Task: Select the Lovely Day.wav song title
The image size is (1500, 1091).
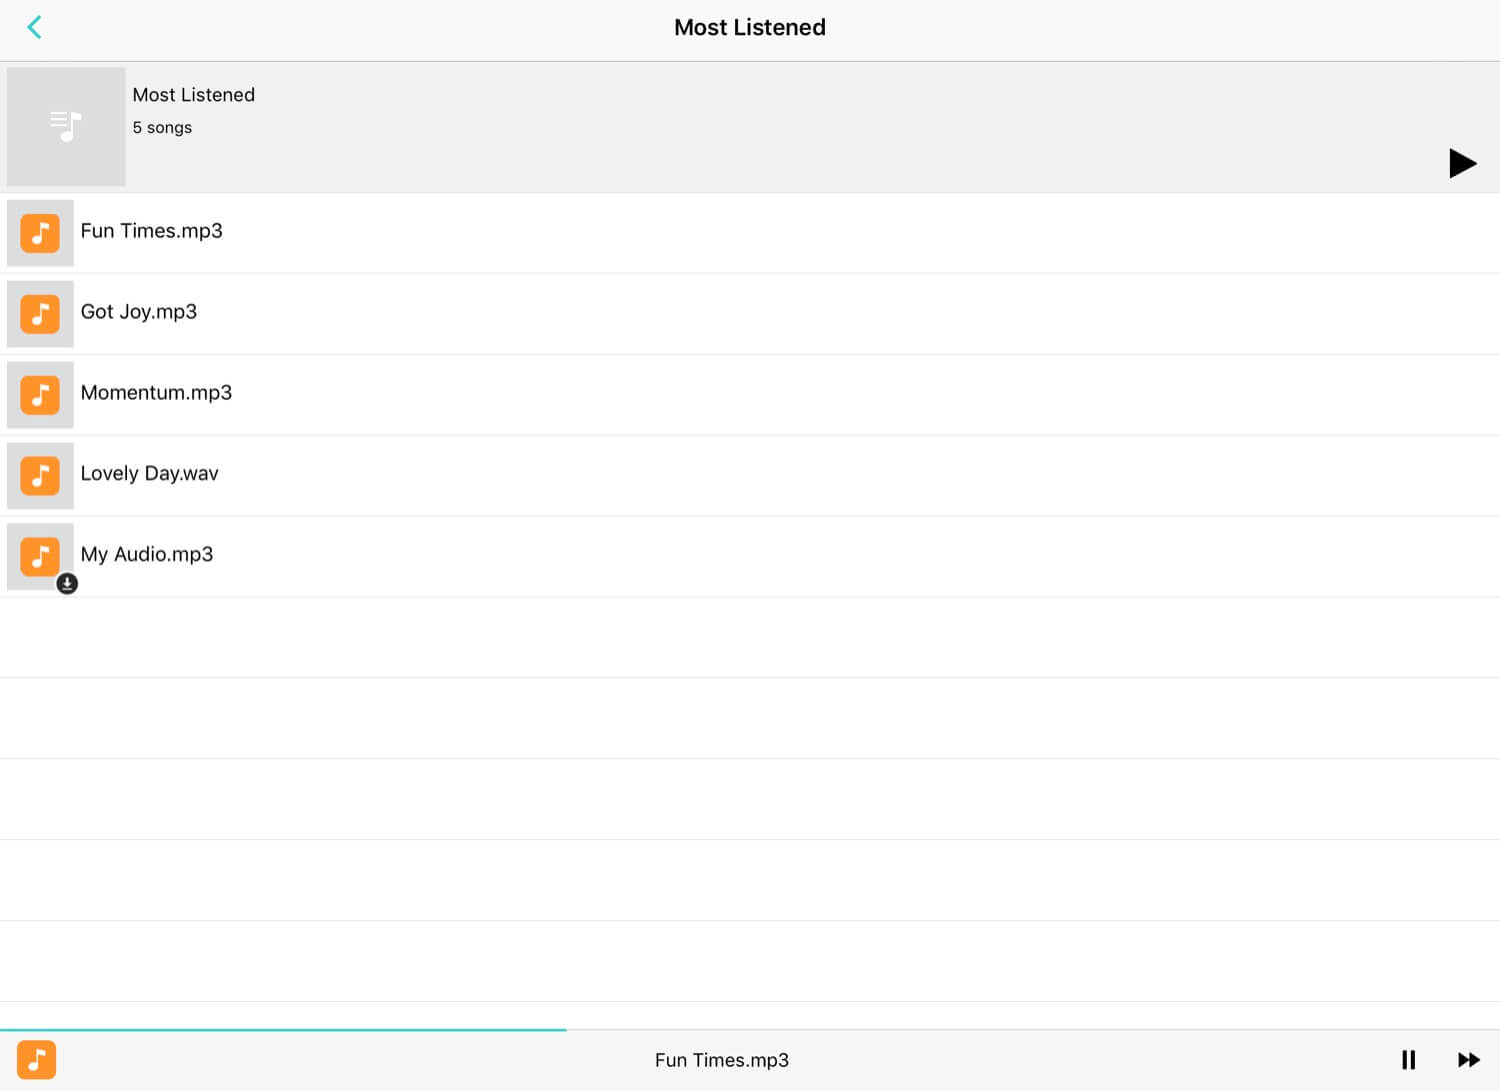Action: pyautogui.click(x=150, y=474)
